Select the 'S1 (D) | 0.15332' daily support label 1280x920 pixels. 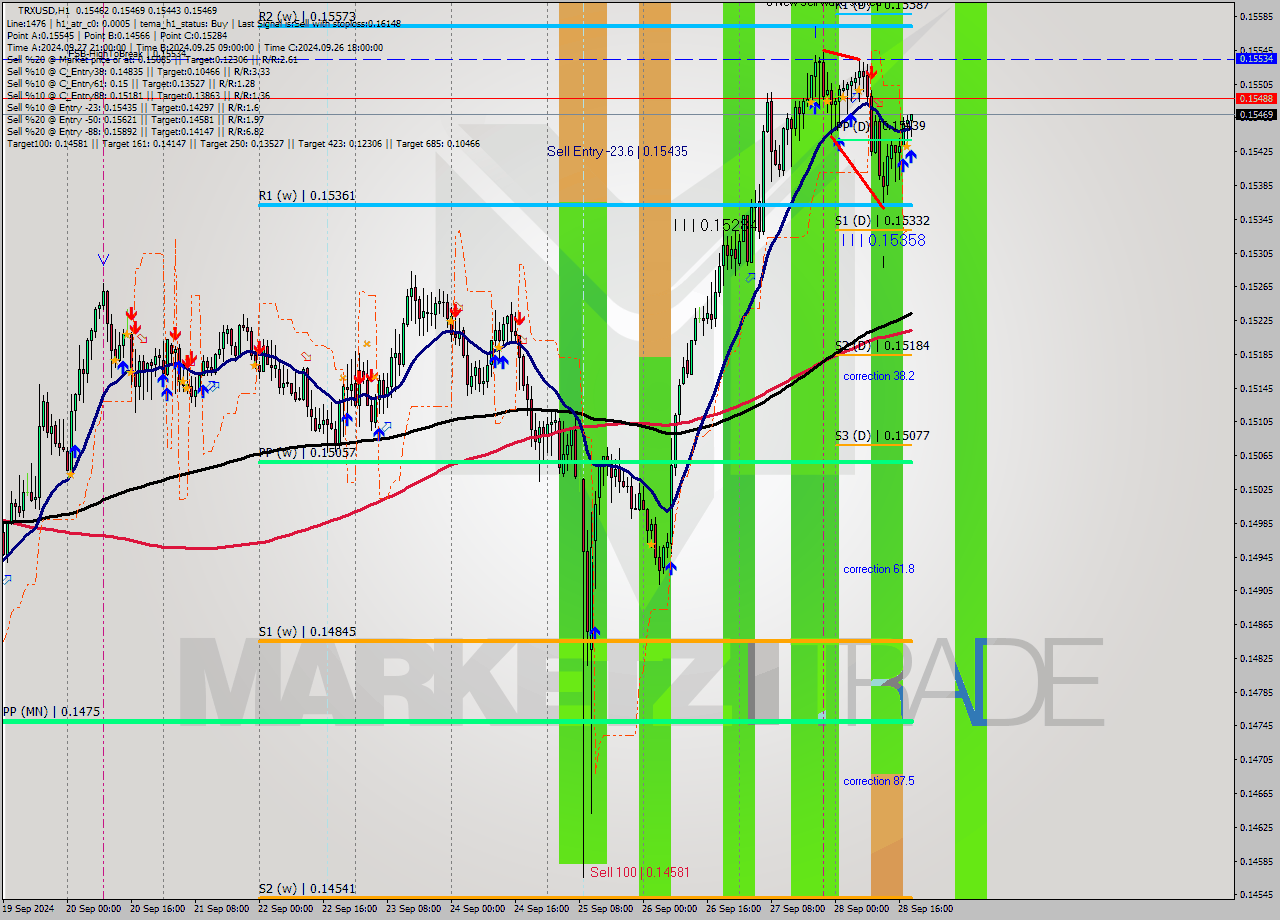[882, 220]
